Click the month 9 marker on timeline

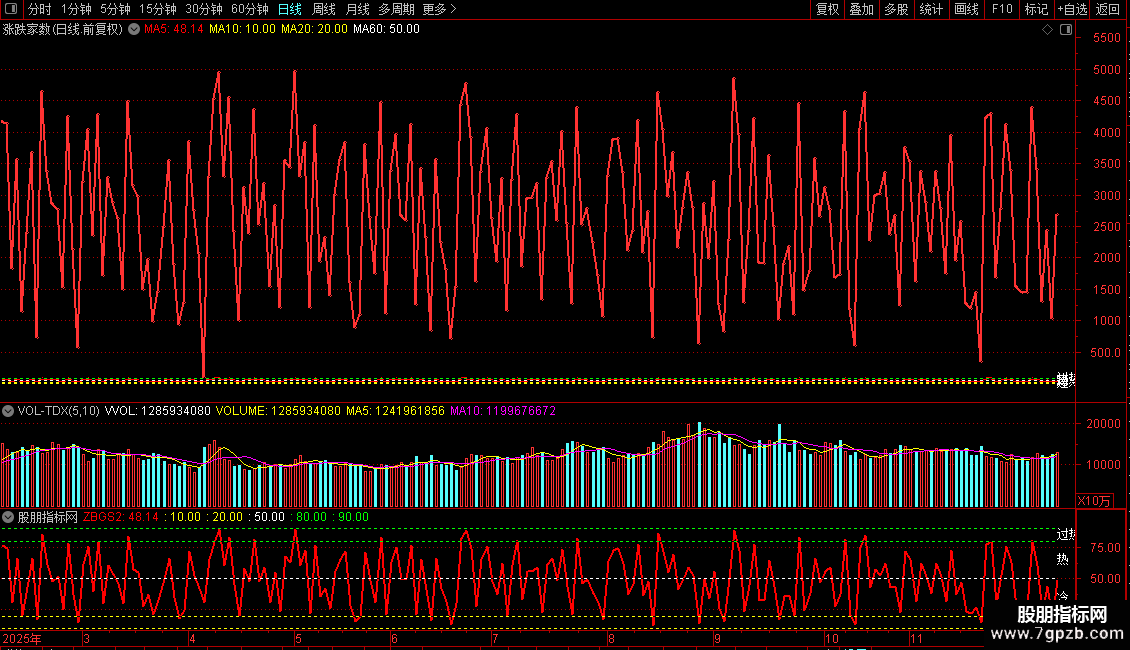[x=716, y=638]
